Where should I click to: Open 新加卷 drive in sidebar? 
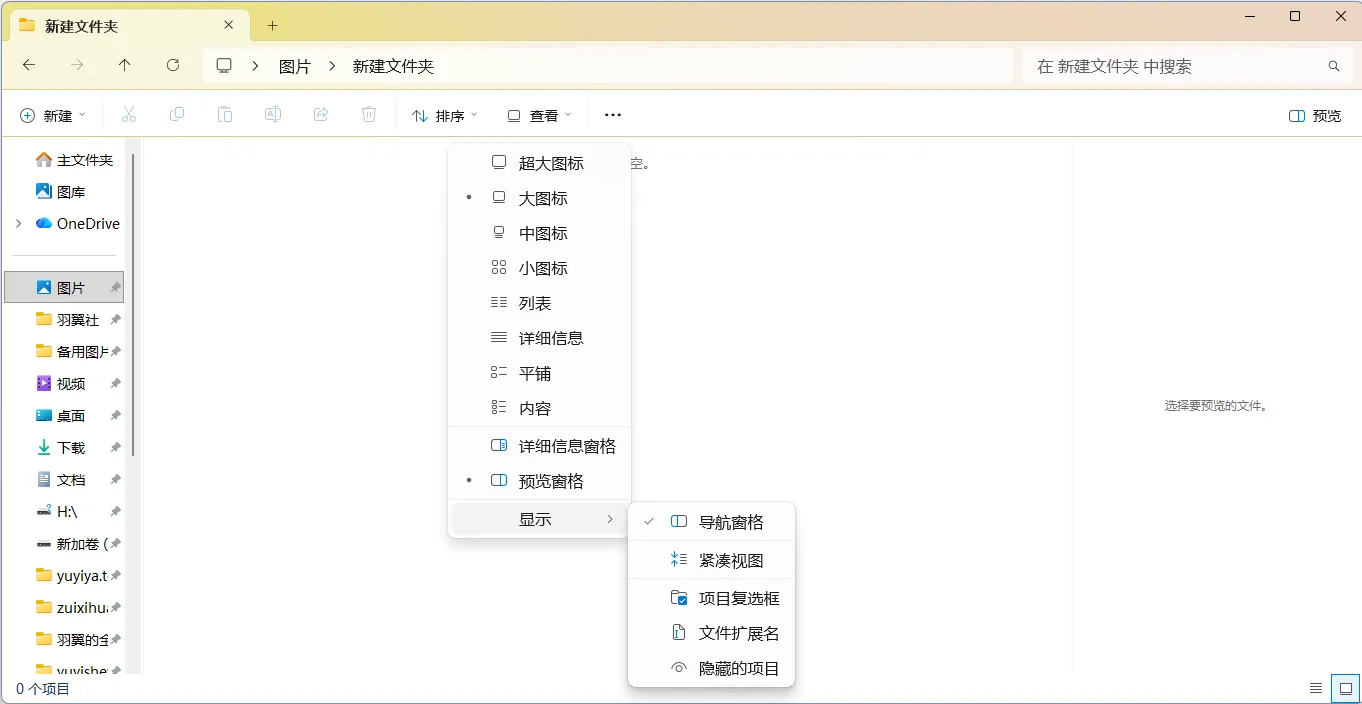click(x=73, y=544)
